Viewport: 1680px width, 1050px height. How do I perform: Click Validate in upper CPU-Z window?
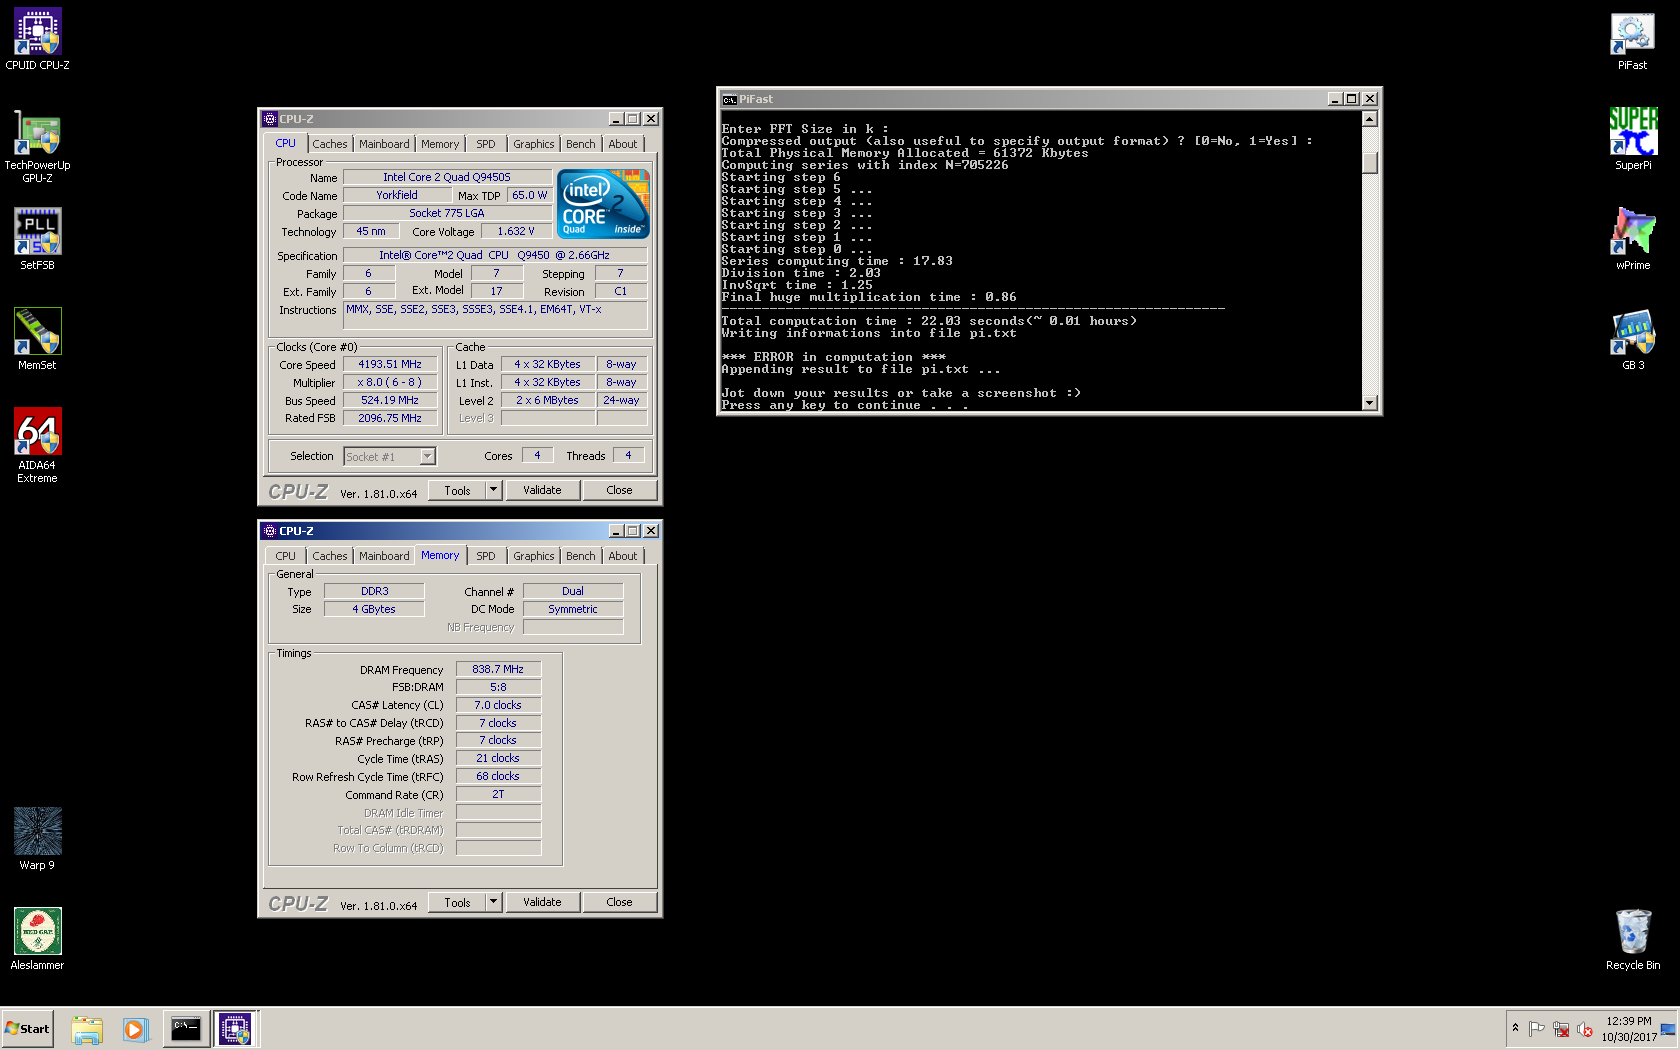coord(542,490)
